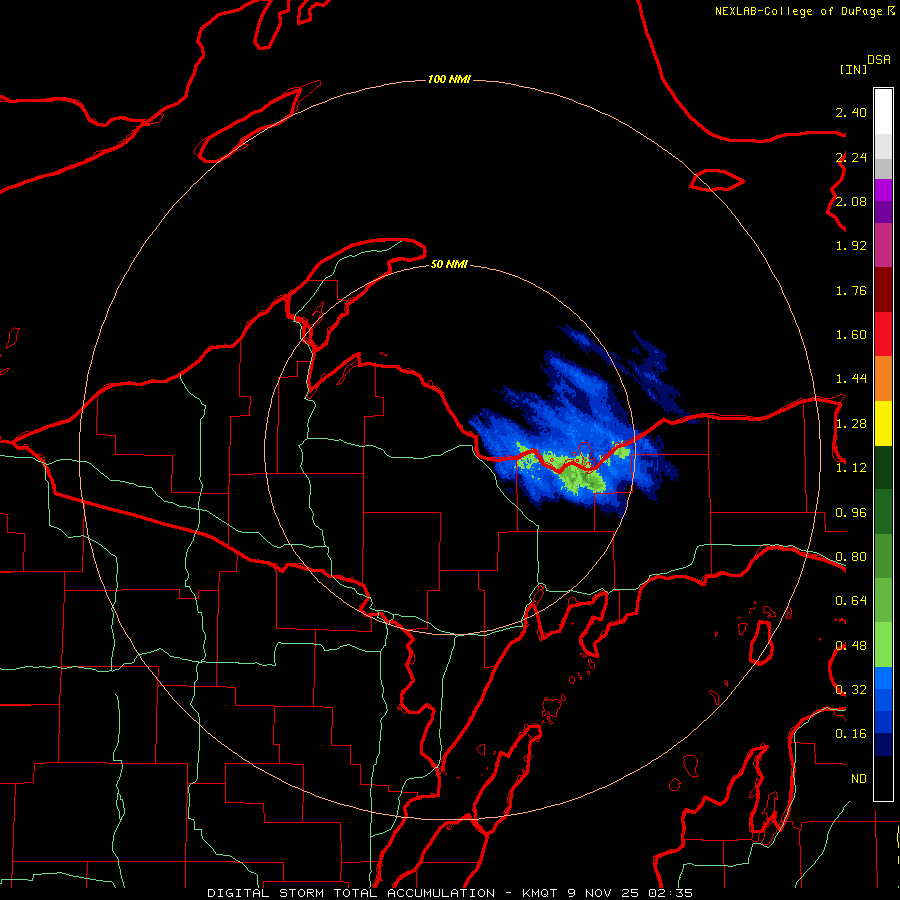Click the [IN] units label
The width and height of the screenshot is (900, 900).
pos(853,69)
